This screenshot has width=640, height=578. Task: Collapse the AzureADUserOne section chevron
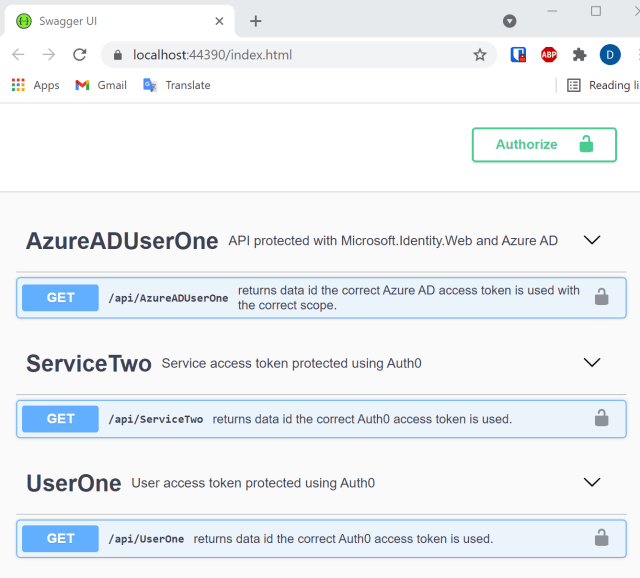pos(592,240)
